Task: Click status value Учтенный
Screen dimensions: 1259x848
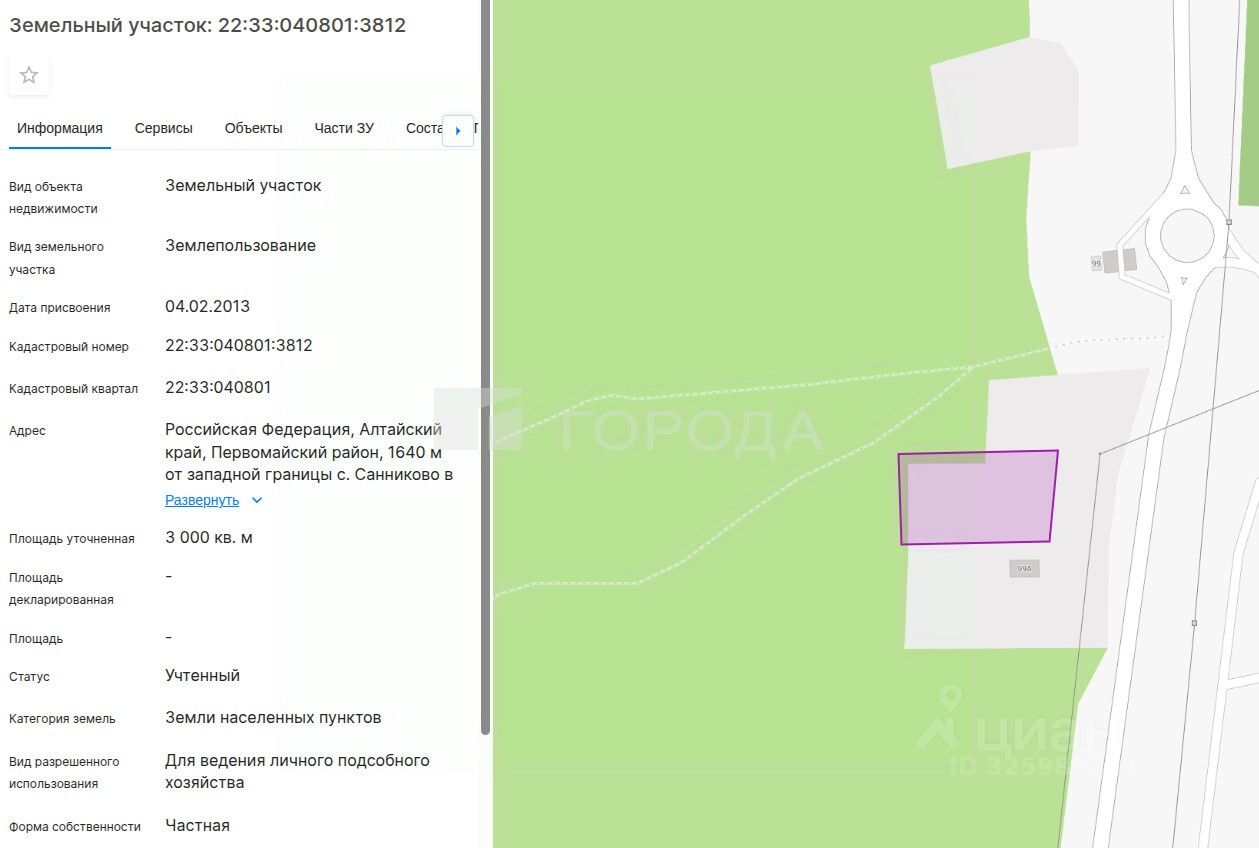Action: tap(203, 676)
